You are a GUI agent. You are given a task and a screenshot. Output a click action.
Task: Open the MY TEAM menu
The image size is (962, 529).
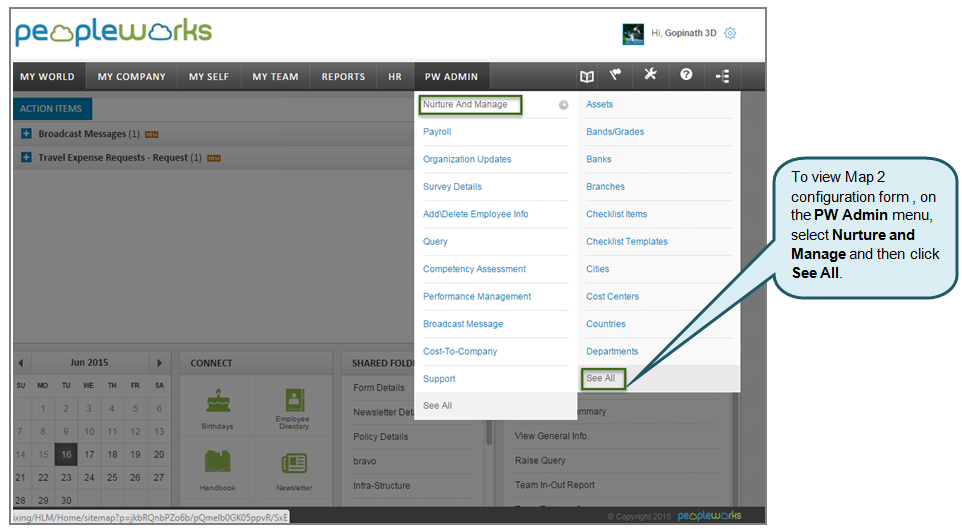coord(275,77)
